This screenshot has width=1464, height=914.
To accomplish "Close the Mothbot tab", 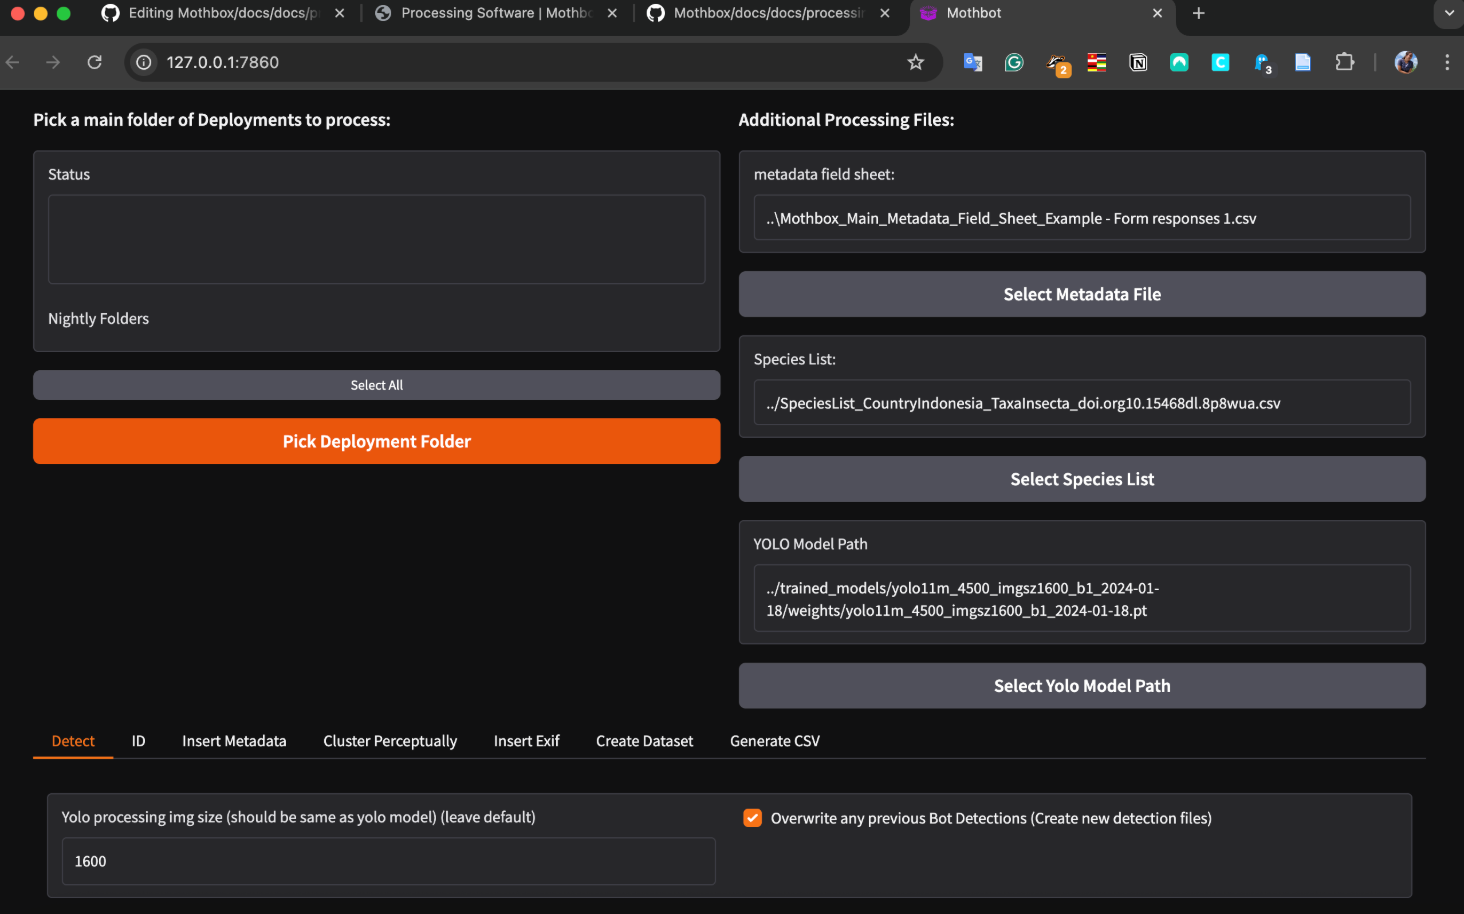I will click(x=1157, y=13).
